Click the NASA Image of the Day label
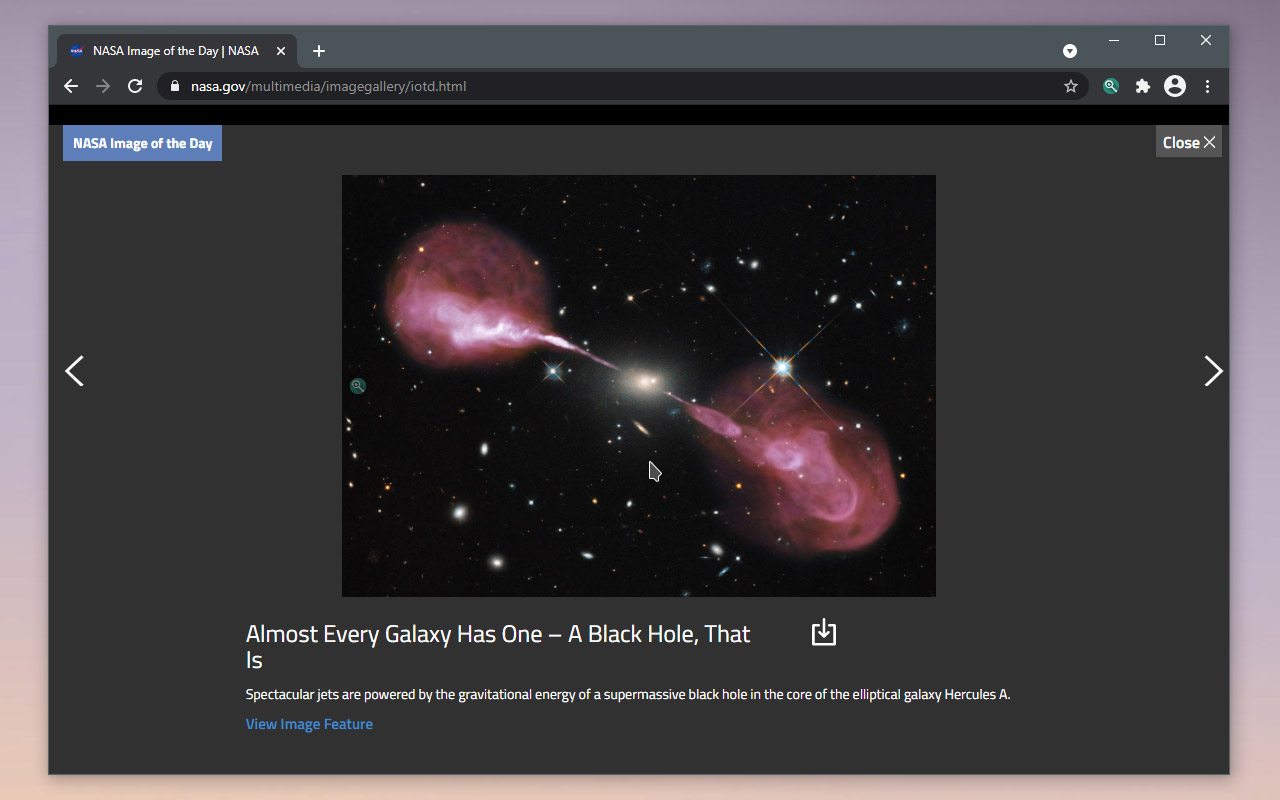The image size is (1280, 800). click(x=142, y=143)
